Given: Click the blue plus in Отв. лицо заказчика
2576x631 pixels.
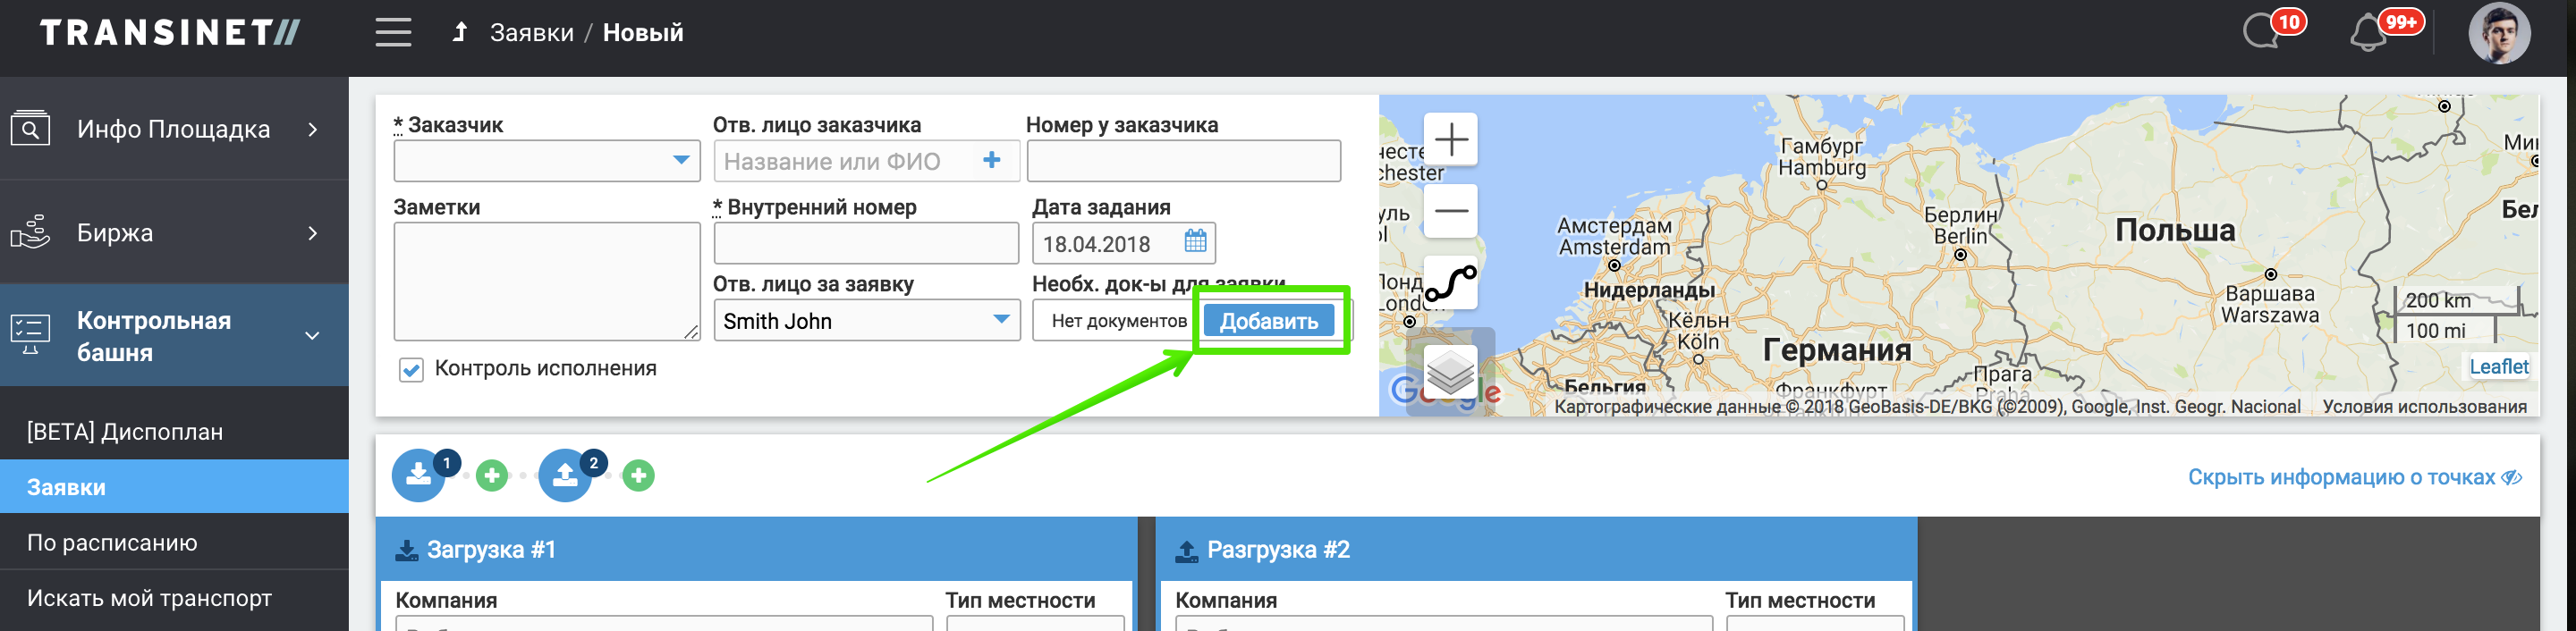Looking at the screenshot, I should [992, 161].
